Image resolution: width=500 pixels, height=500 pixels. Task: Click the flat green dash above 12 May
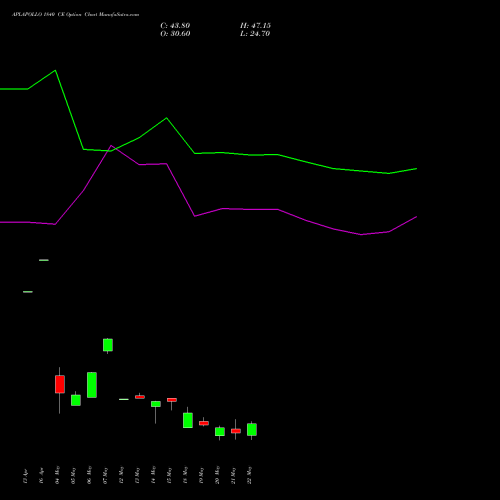point(124,399)
